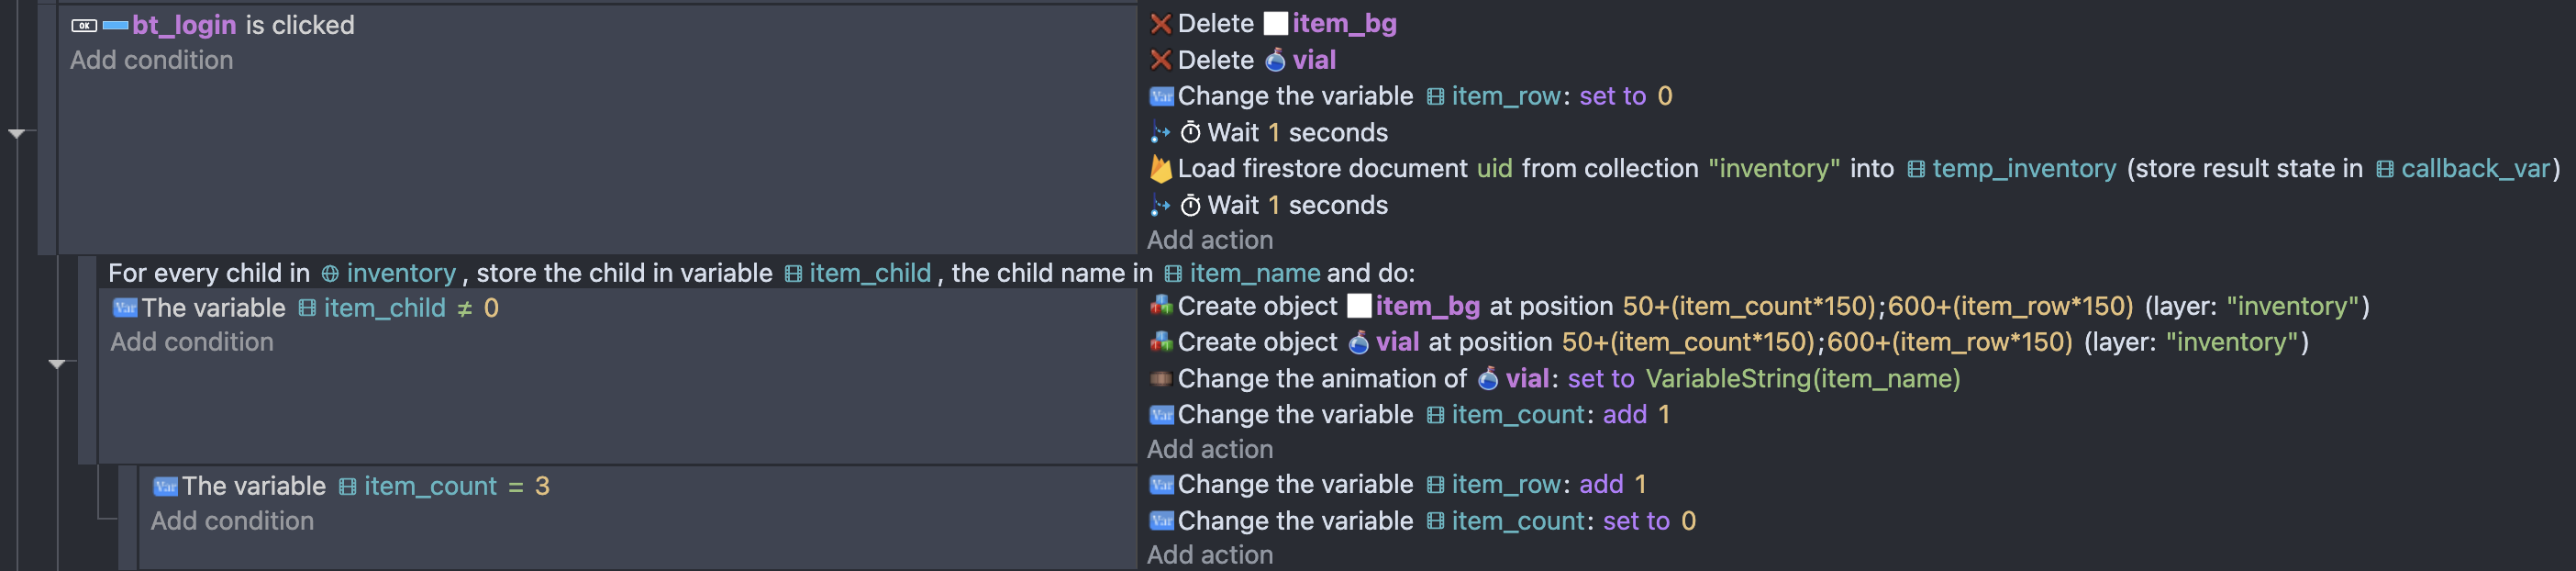The width and height of the screenshot is (2576, 571).
Task: Click the callback_var parameter in firestore action
Action: point(2466,168)
